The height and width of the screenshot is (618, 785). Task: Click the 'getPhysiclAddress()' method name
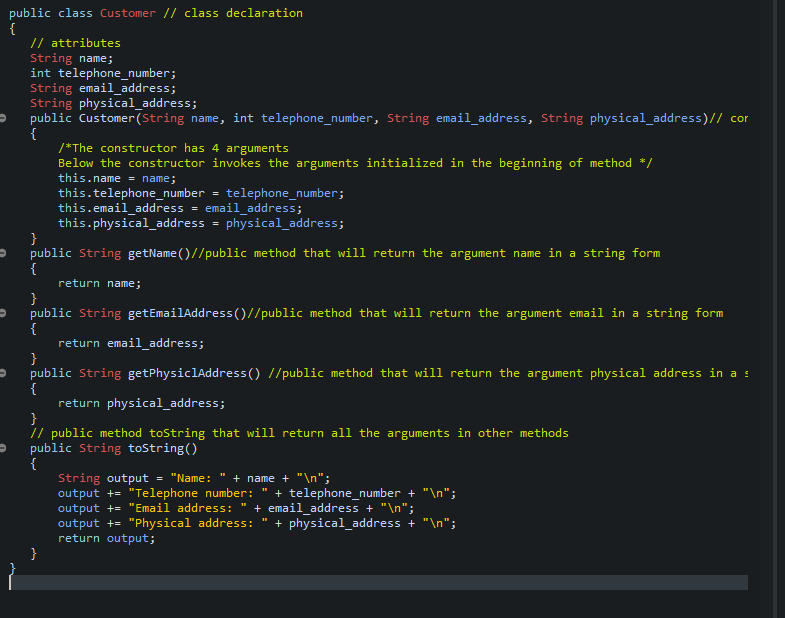click(x=194, y=374)
